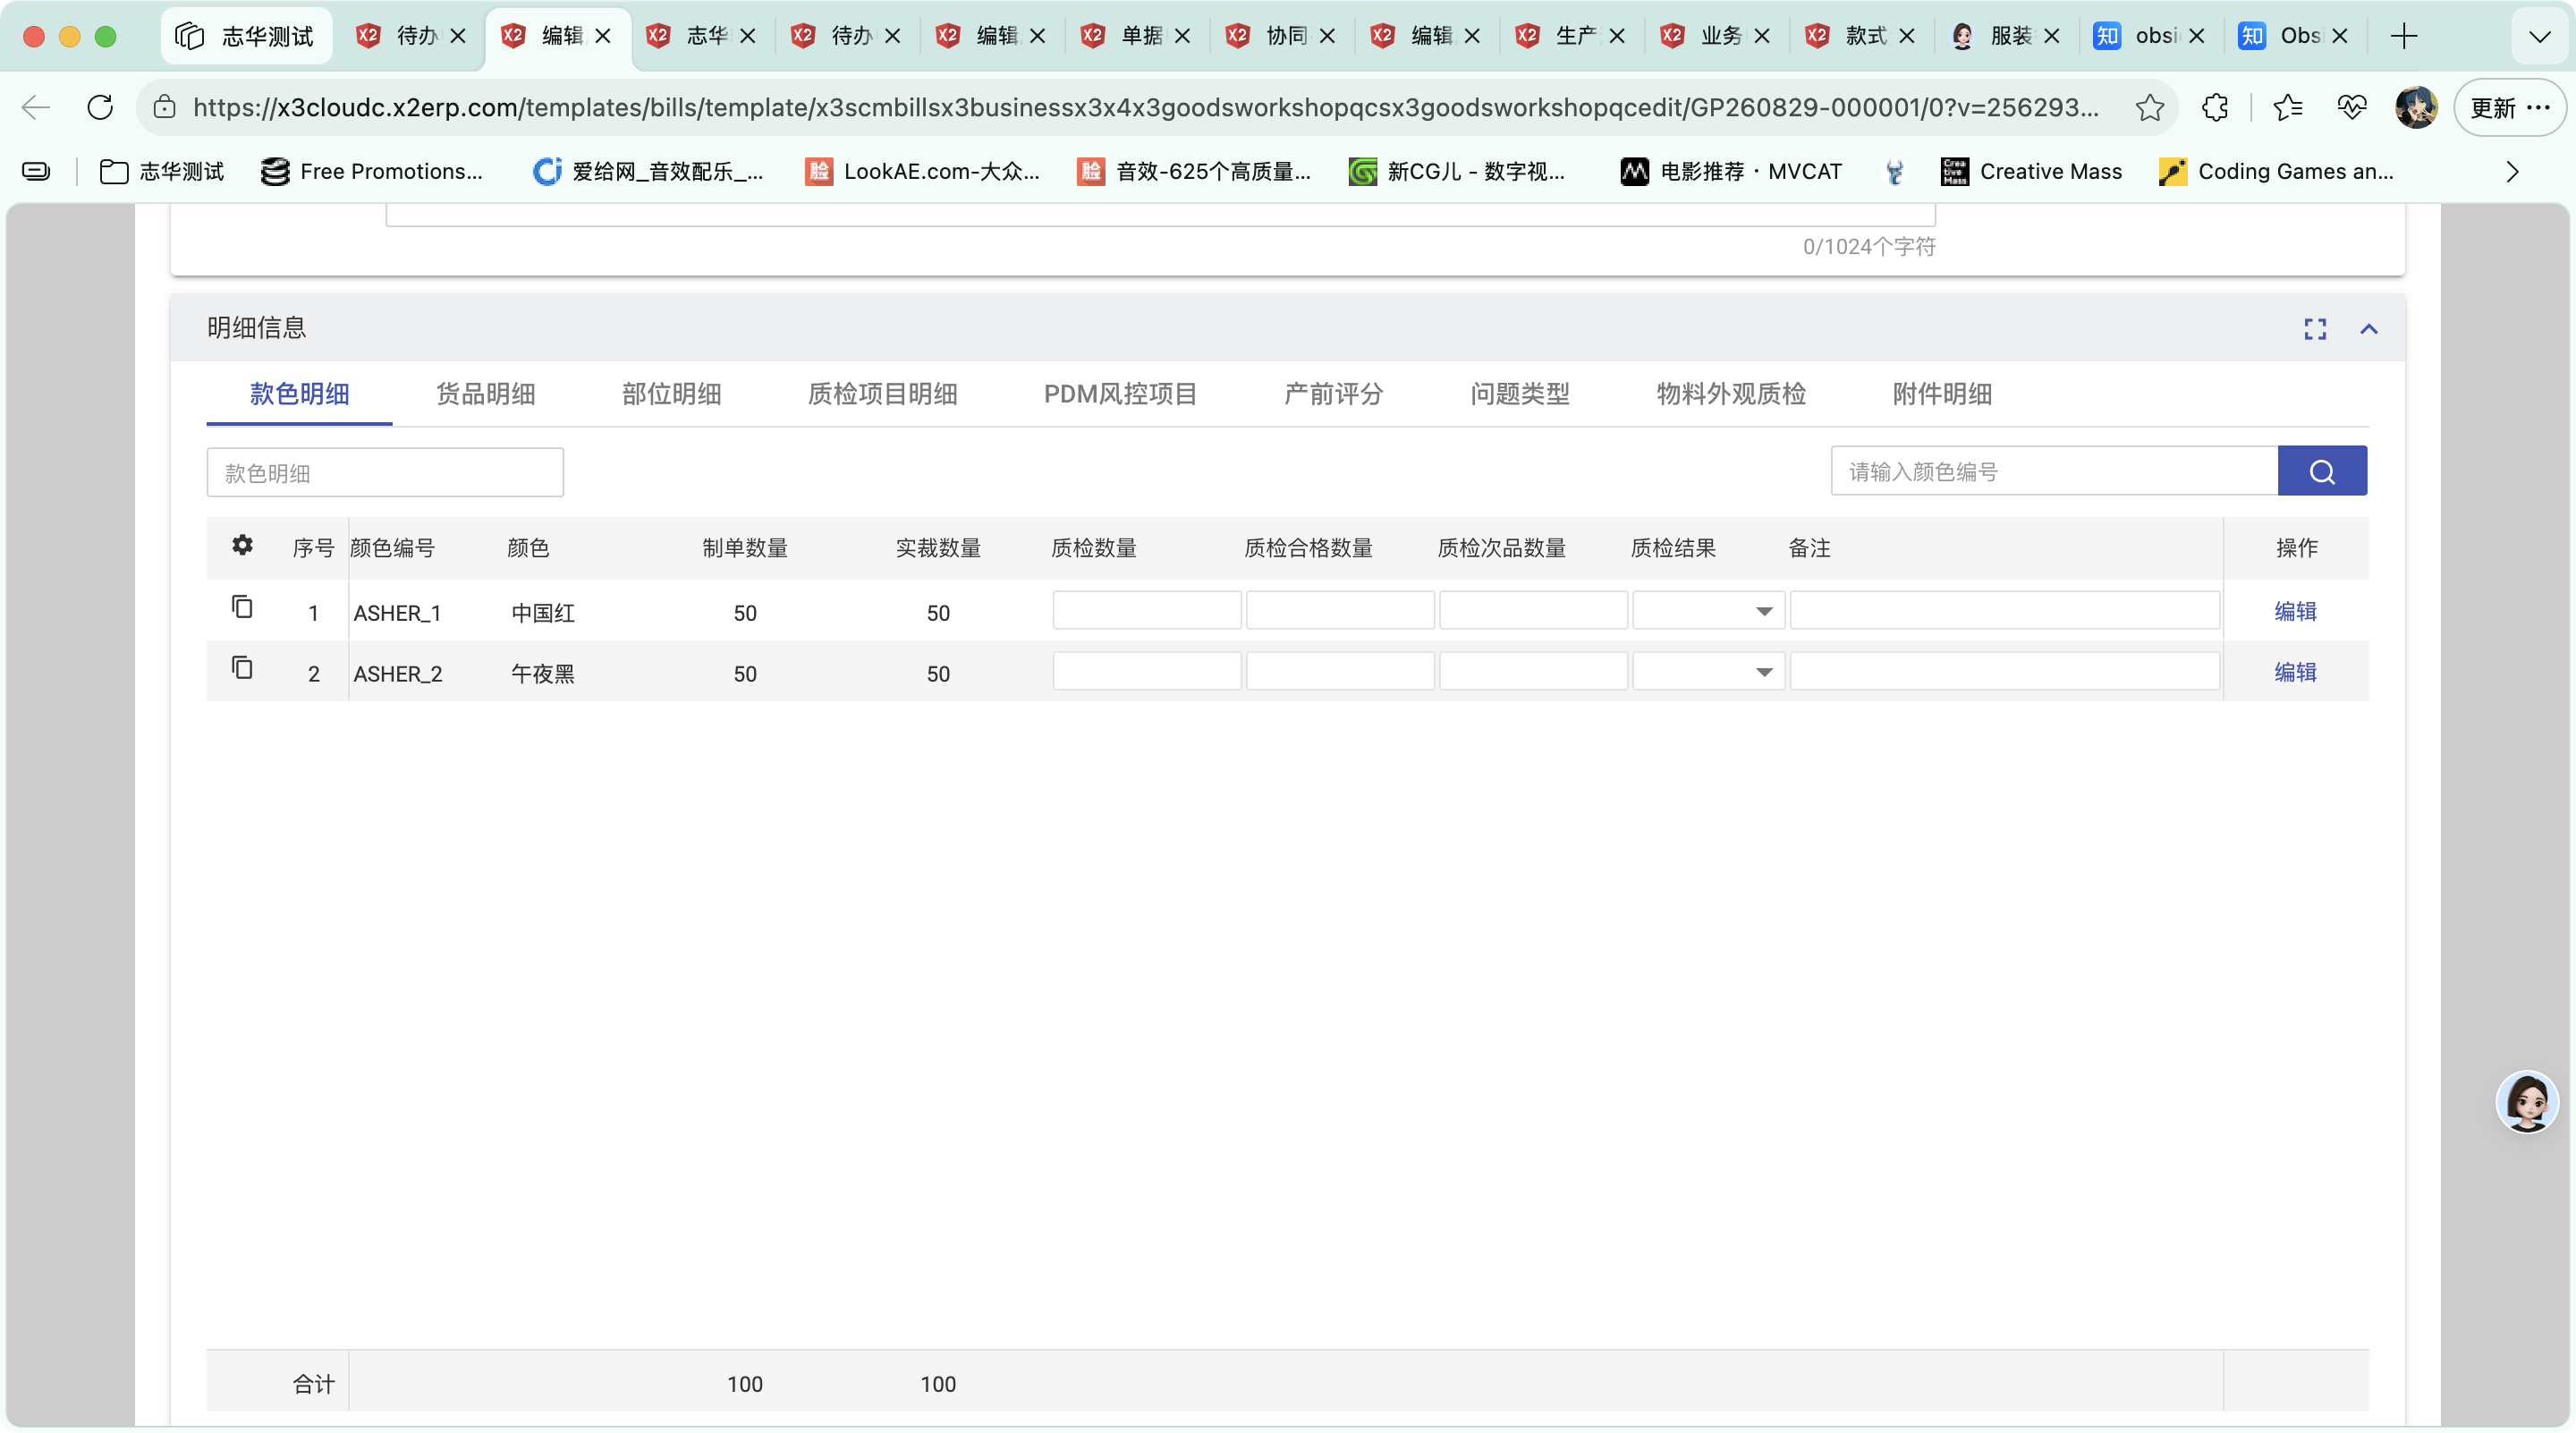Switch to PDM风控项目 tab
Viewport: 2576px width, 1433px height.
(1120, 394)
